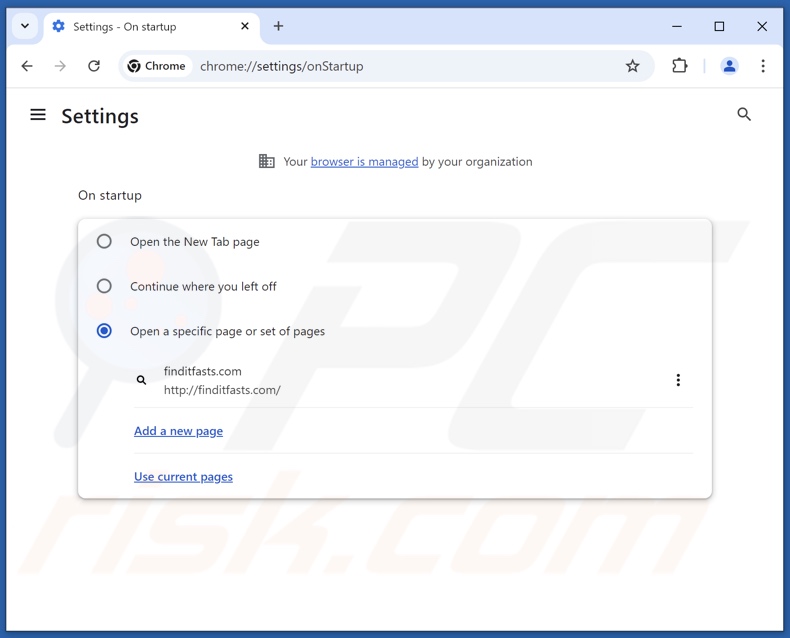This screenshot has width=790, height=638.
Task: Select 'Open the New Tab page' radio
Action: (x=104, y=241)
